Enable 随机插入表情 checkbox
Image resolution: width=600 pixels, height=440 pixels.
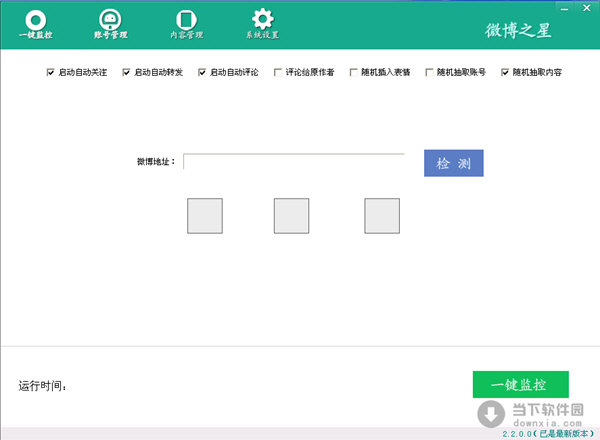point(354,72)
